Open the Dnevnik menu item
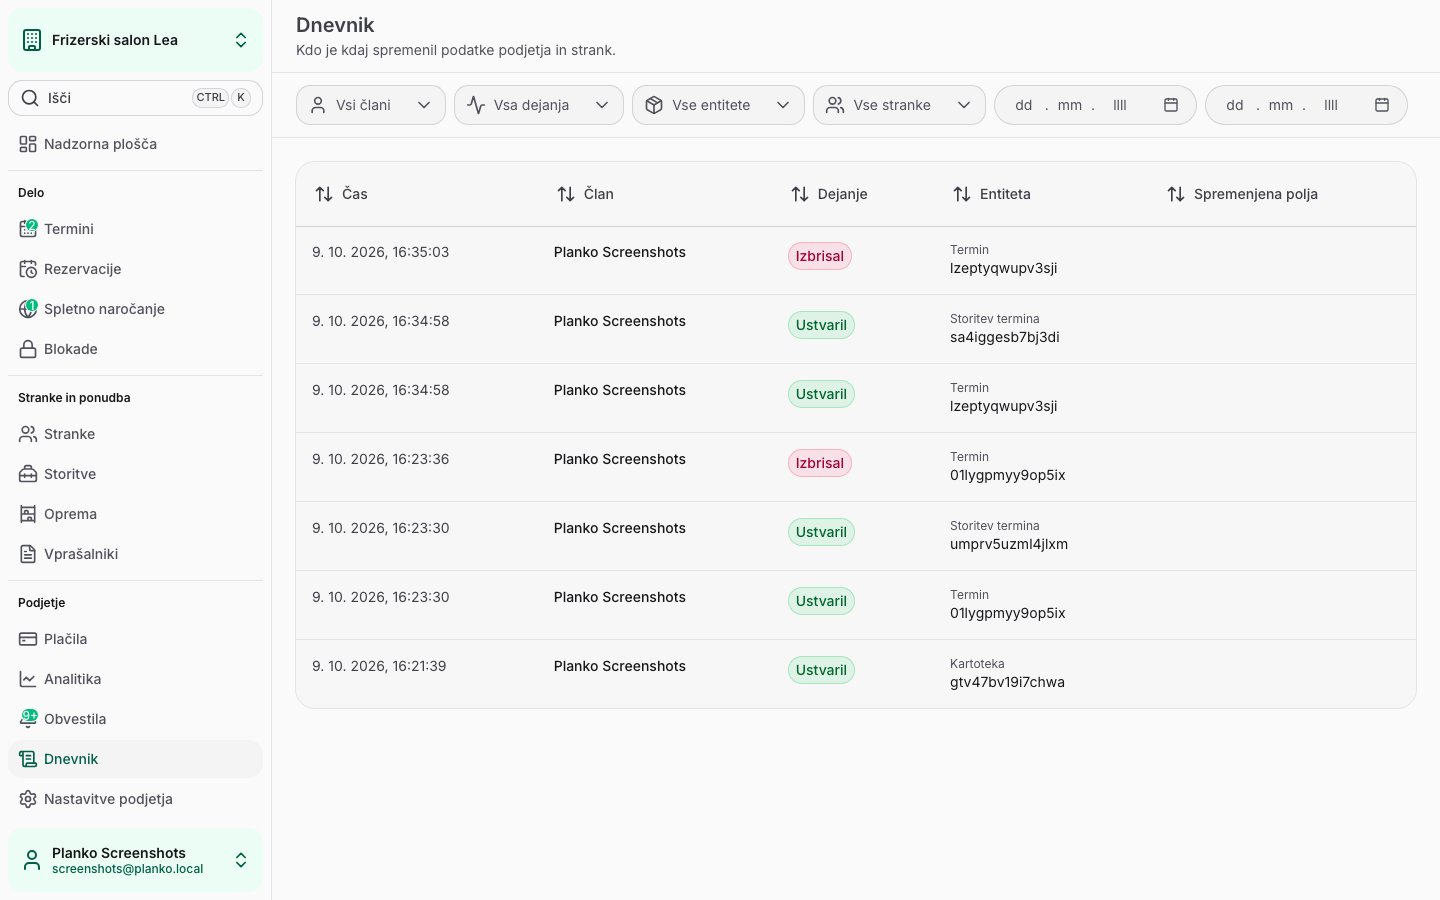Image resolution: width=1440 pixels, height=900 pixels. coord(135,759)
